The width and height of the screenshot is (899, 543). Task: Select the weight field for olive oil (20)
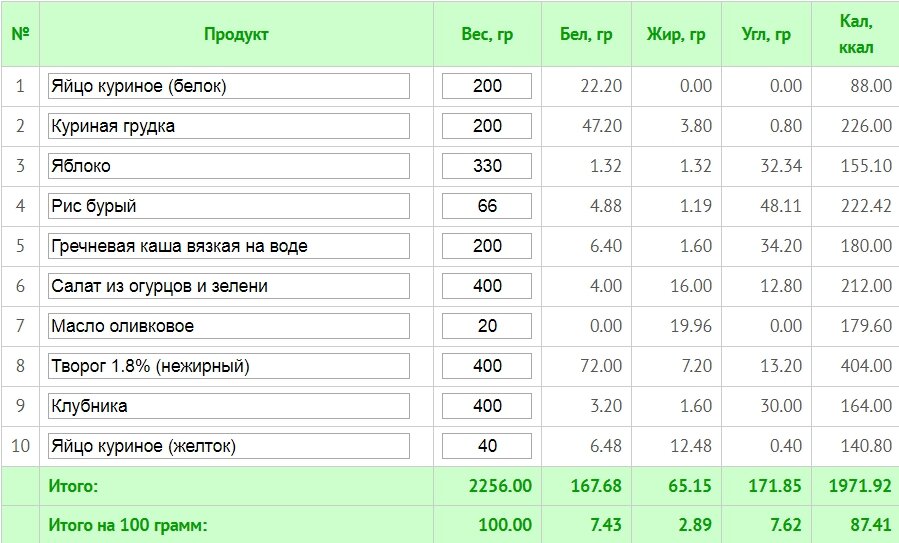pos(487,326)
